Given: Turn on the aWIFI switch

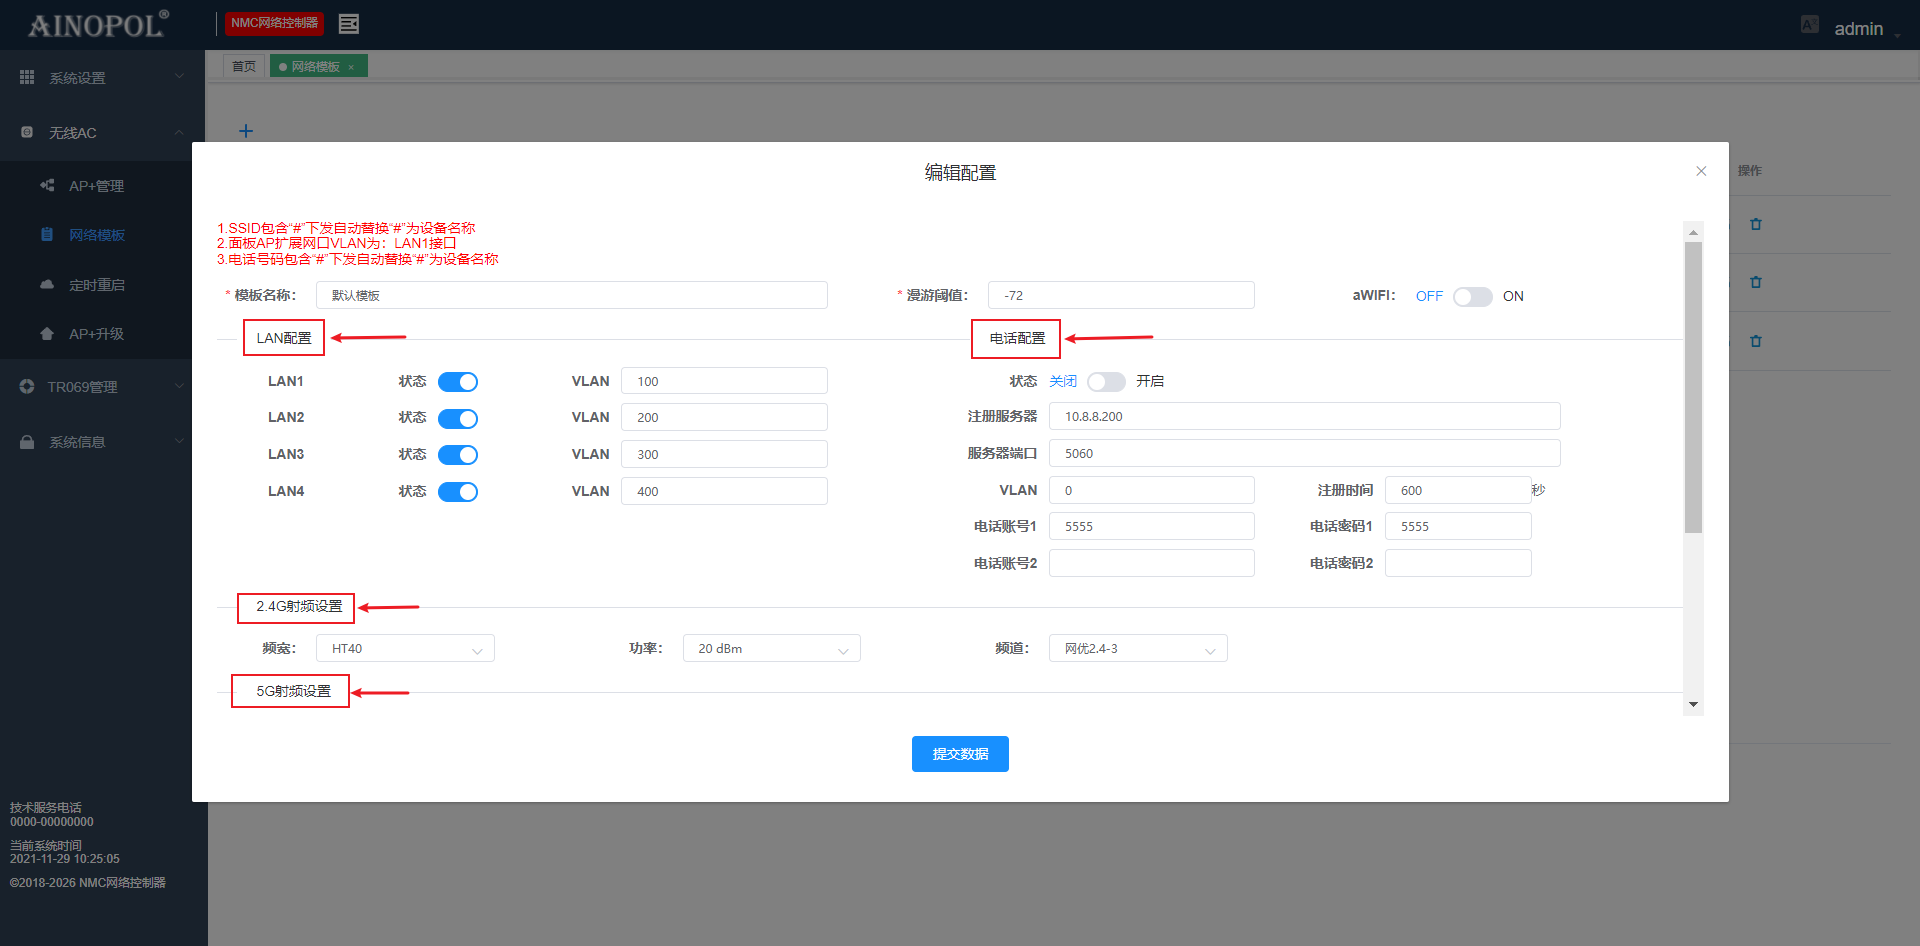Looking at the screenshot, I should pyautogui.click(x=1472, y=297).
